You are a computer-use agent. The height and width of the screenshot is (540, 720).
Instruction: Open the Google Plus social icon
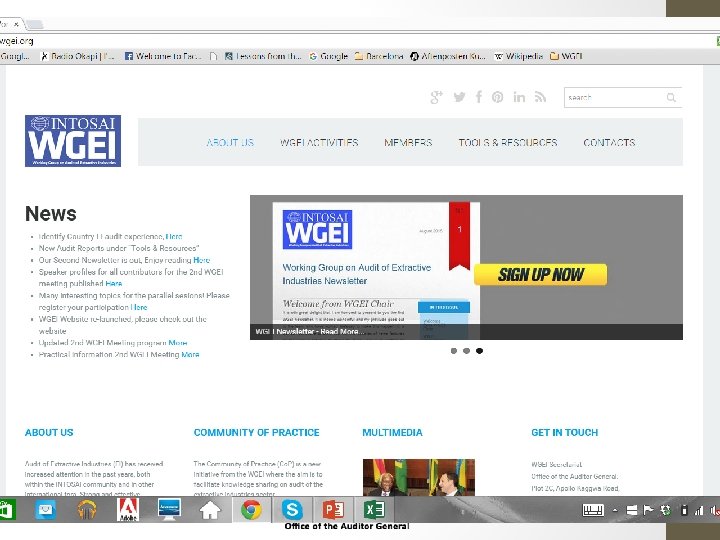[x=436, y=97]
